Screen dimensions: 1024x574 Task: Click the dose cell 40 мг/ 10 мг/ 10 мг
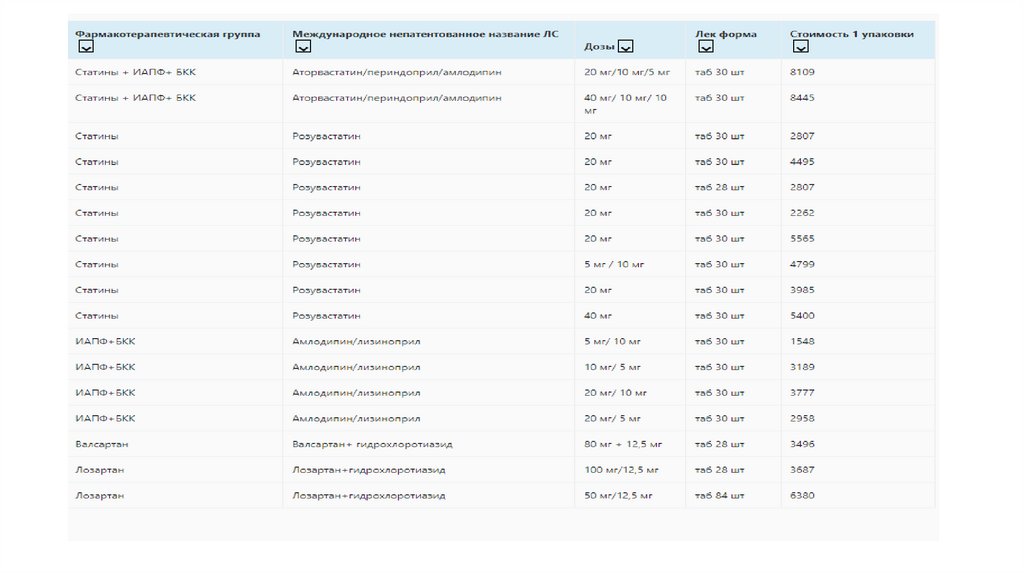click(625, 104)
